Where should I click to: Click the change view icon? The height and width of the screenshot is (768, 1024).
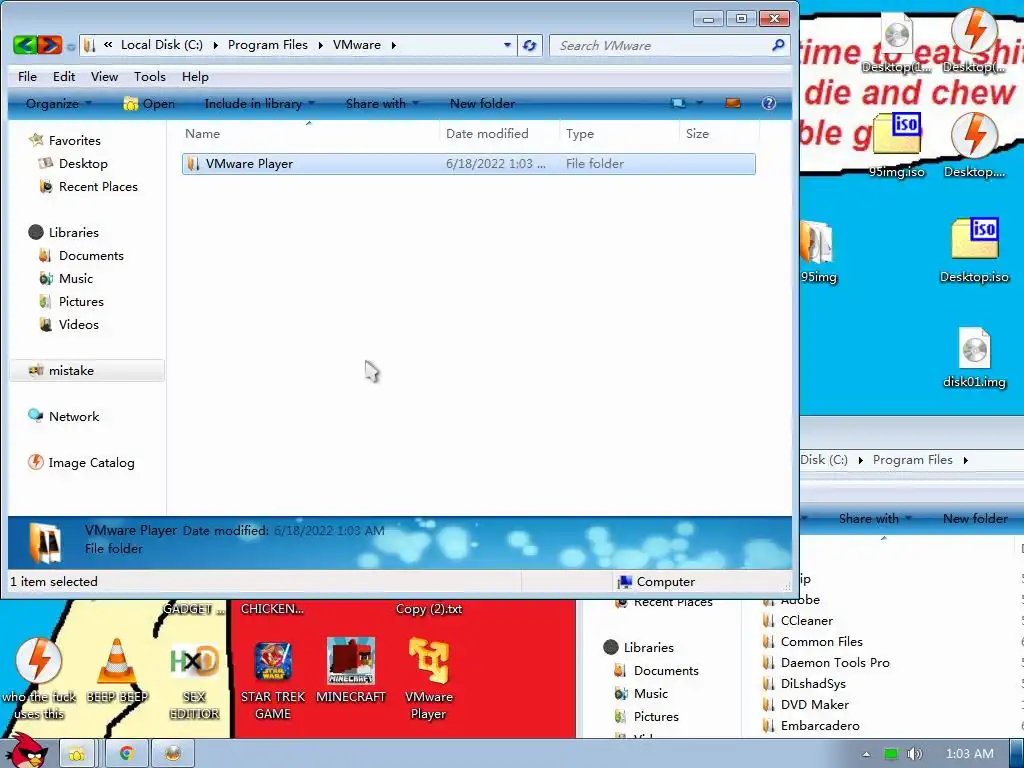[x=679, y=103]
